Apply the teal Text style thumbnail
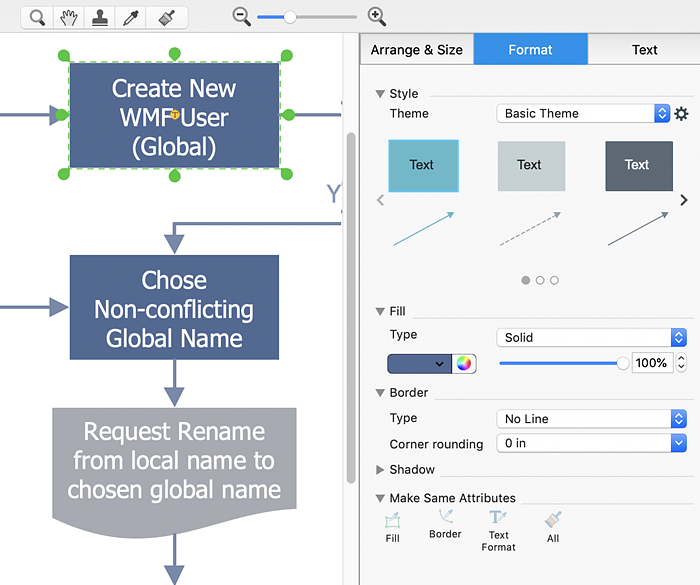700x585 pixels. [x=423, y=166]
